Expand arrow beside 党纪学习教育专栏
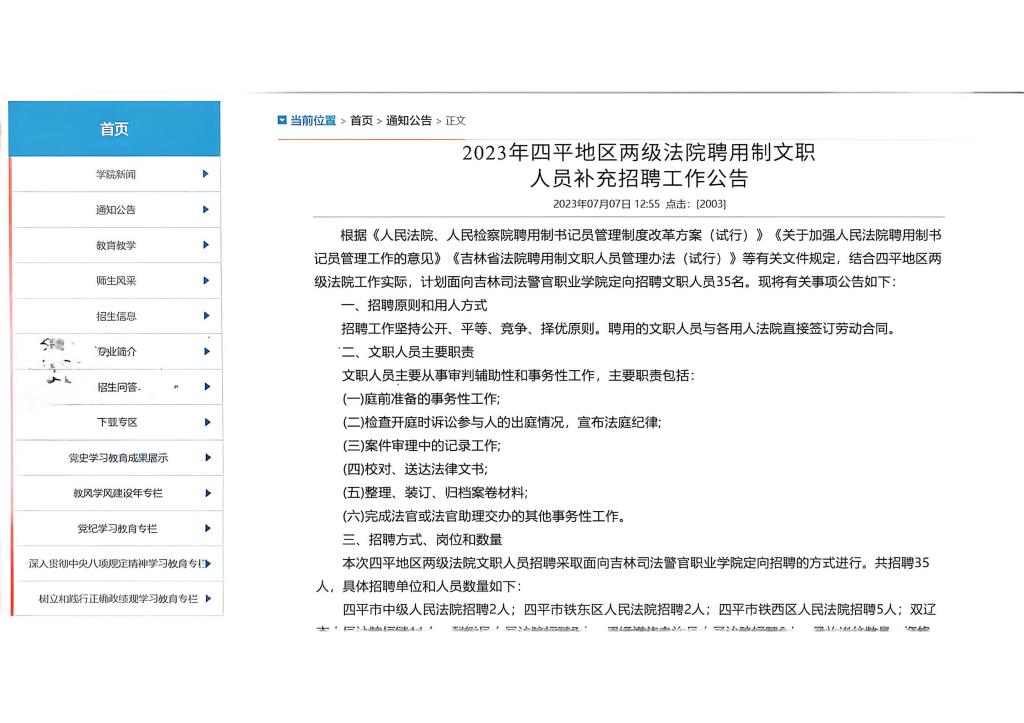Viewport: 1024px width, 723px height. 208,528
